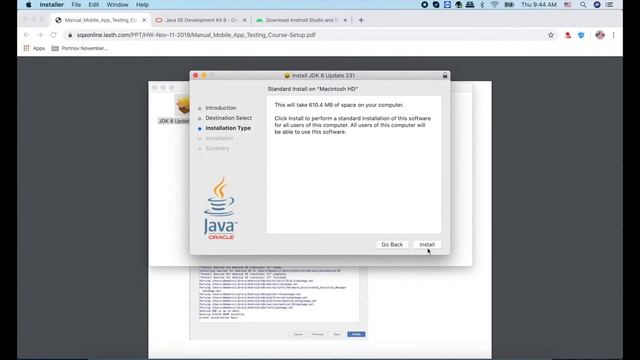Click the hat-shaped status icon in menu bar
The image size is (640, 360).
[x=470, y=4]
